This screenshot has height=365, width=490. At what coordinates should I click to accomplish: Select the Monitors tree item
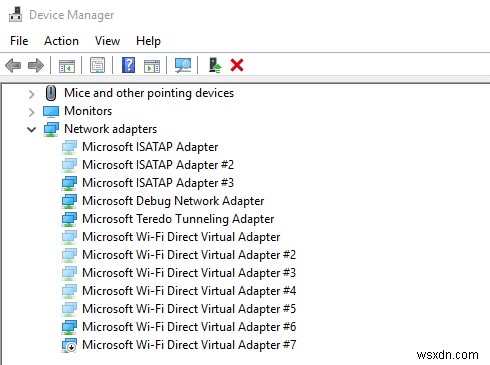click(x=88, y=111)
